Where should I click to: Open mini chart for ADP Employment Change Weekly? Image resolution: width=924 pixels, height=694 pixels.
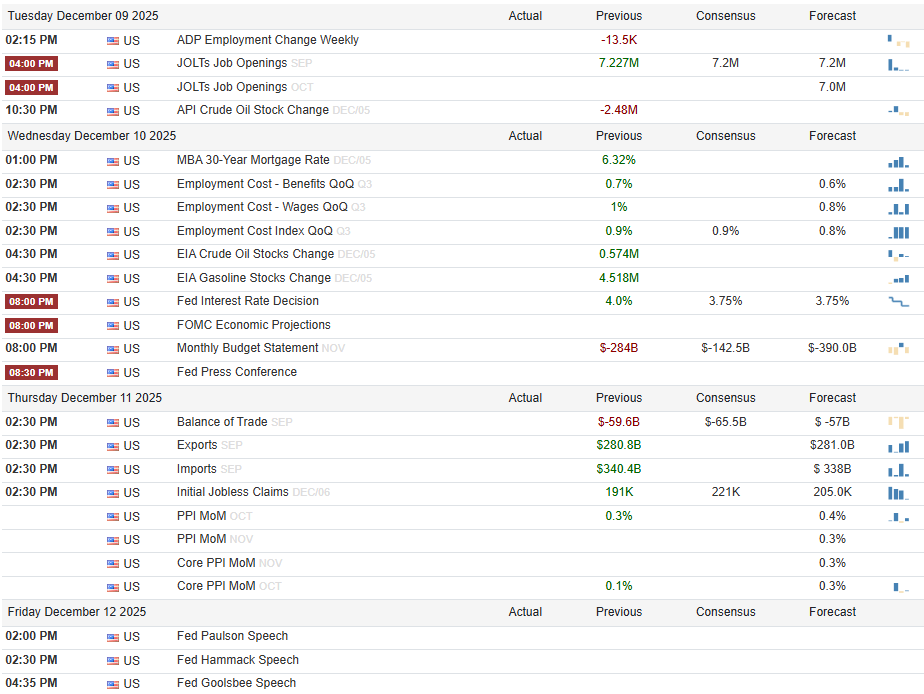pyautogui.click(x=898, y=41)
